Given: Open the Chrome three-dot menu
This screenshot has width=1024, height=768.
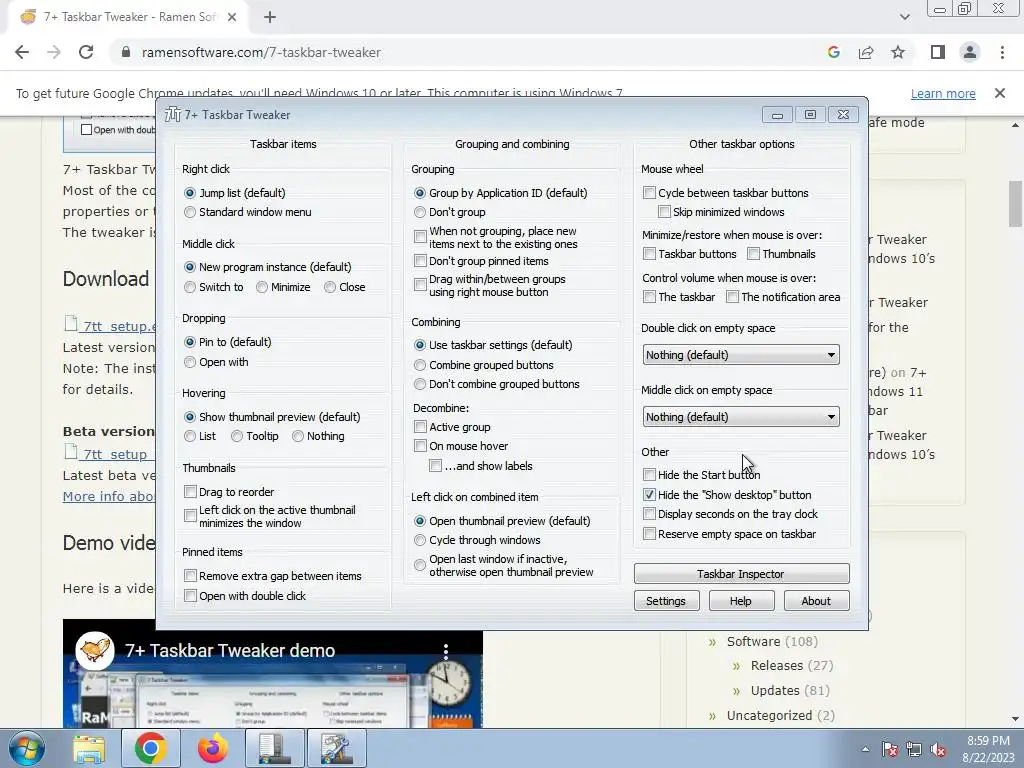Looking at the screenshot, I should (1002, 52).
